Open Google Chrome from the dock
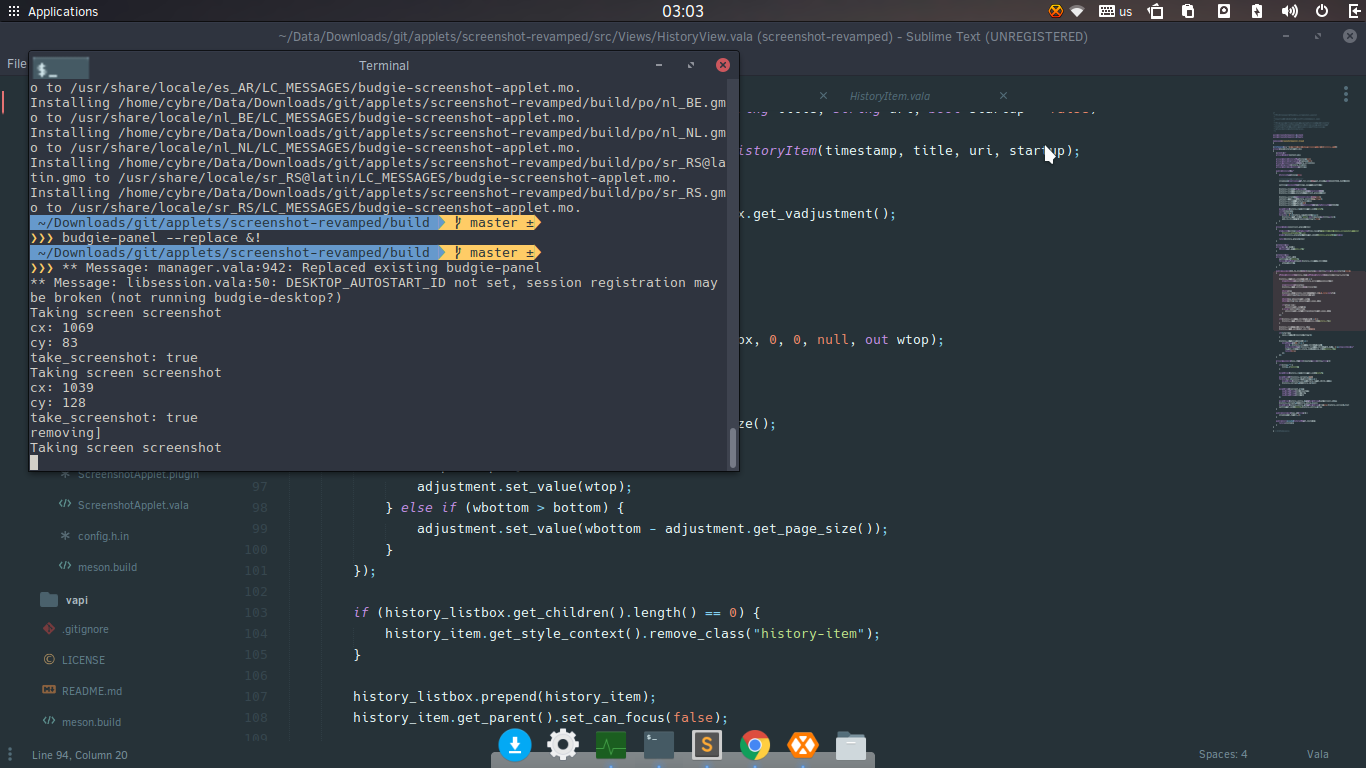The image size is (1366, 768). (x=755, y=745)
